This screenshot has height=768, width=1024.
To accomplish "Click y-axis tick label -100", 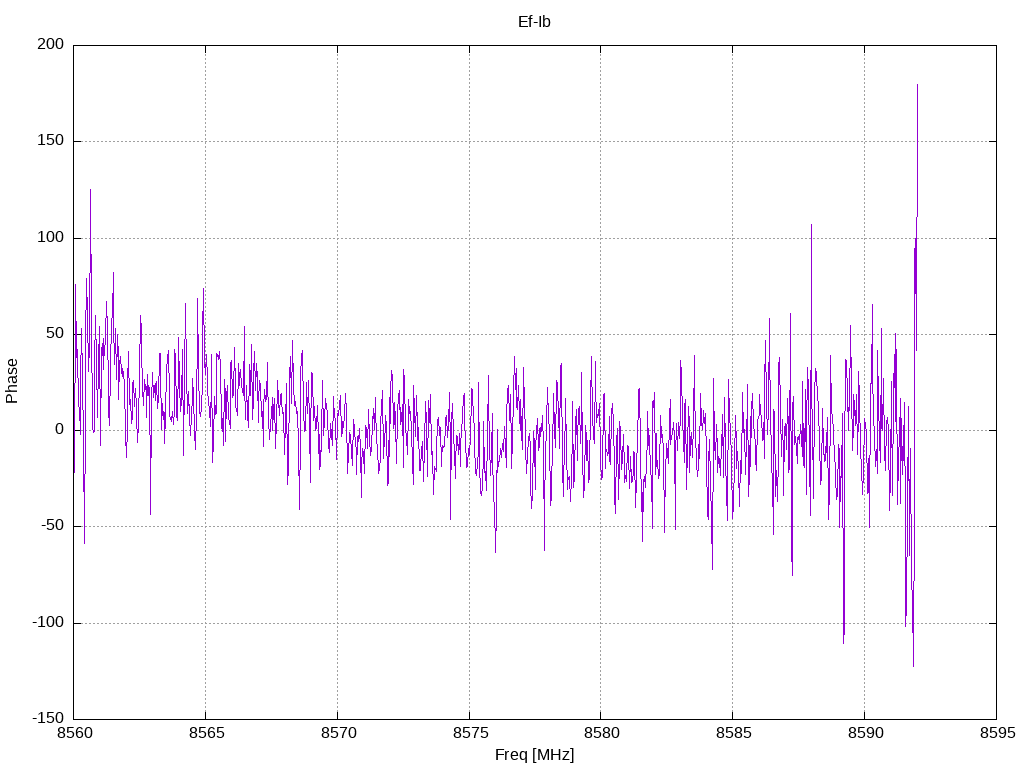I will click(x=48, y=622).
